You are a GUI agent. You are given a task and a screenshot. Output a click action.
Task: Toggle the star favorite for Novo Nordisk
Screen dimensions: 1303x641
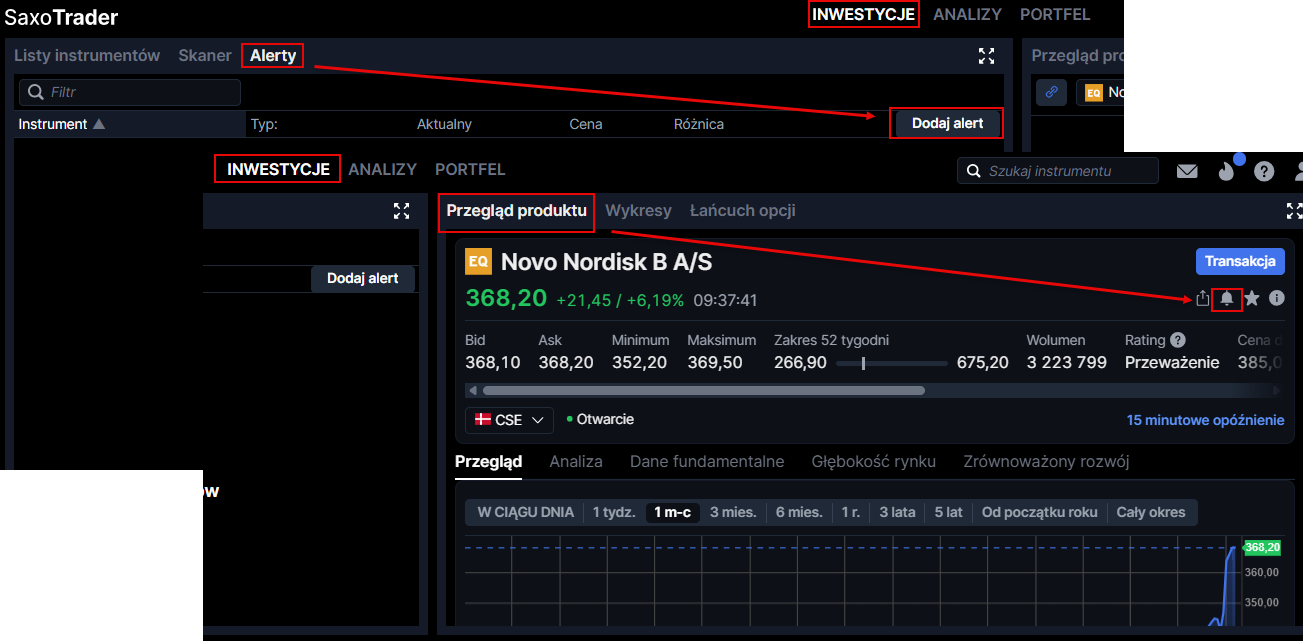(1252, 298)
